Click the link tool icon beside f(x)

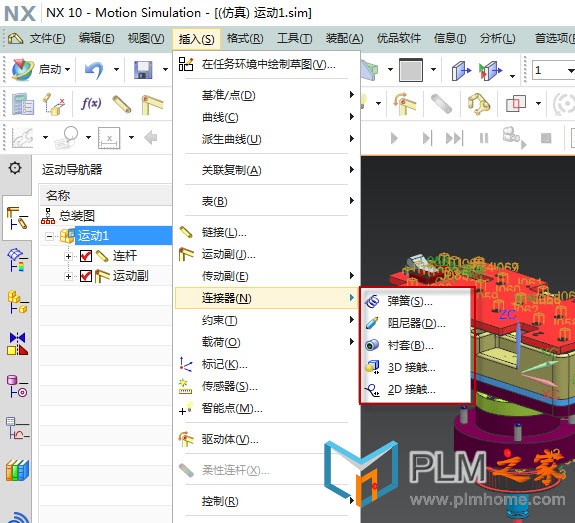coord(122,104)
